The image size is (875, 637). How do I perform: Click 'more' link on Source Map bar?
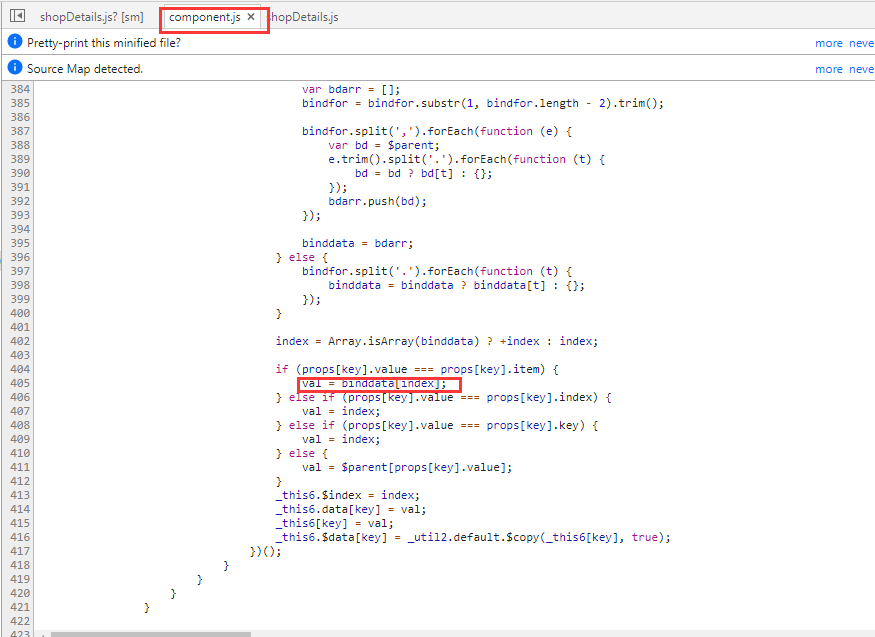click(x=829, y=69)
